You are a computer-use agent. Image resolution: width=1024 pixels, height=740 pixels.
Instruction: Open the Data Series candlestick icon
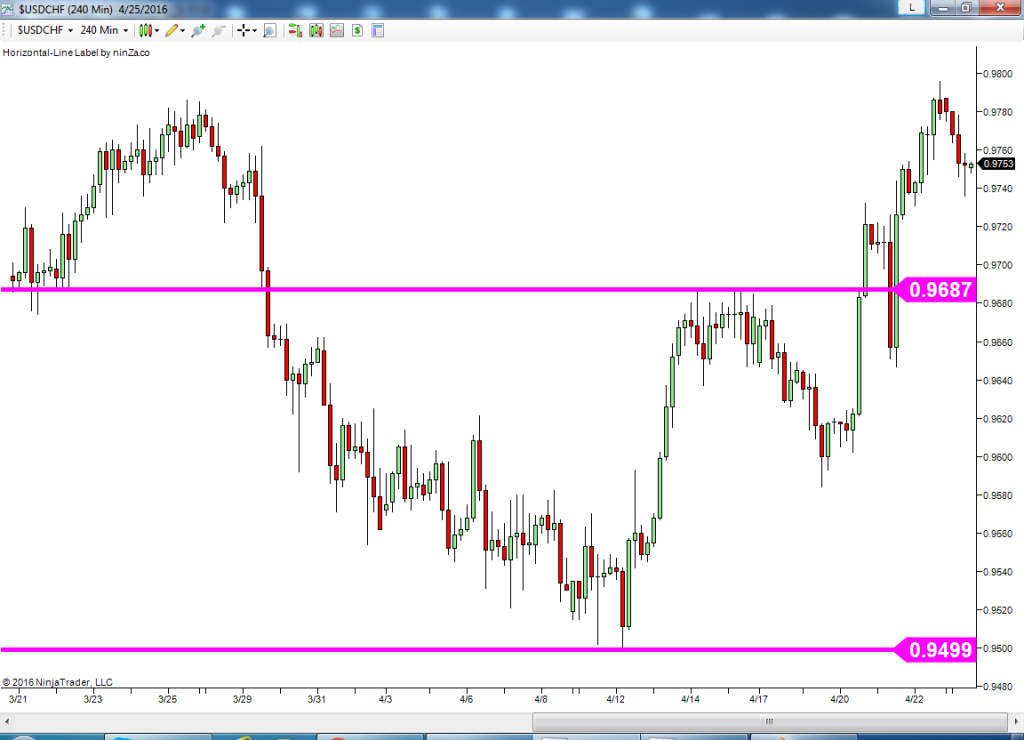coord(316,30)
